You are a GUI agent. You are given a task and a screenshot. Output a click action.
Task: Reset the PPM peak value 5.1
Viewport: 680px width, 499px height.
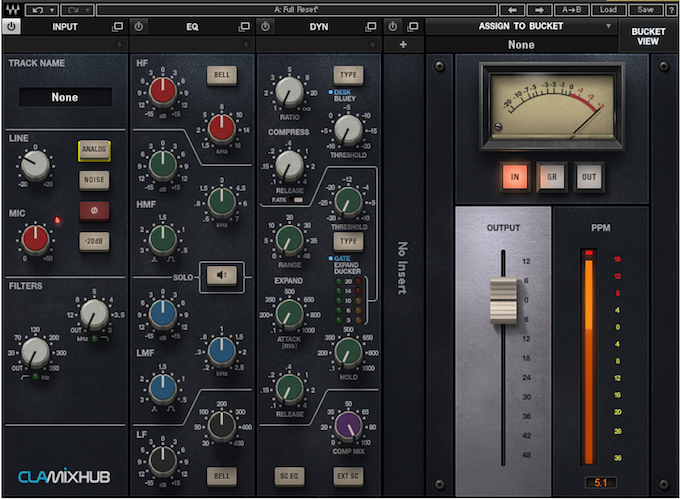click(x=601, y=483)
